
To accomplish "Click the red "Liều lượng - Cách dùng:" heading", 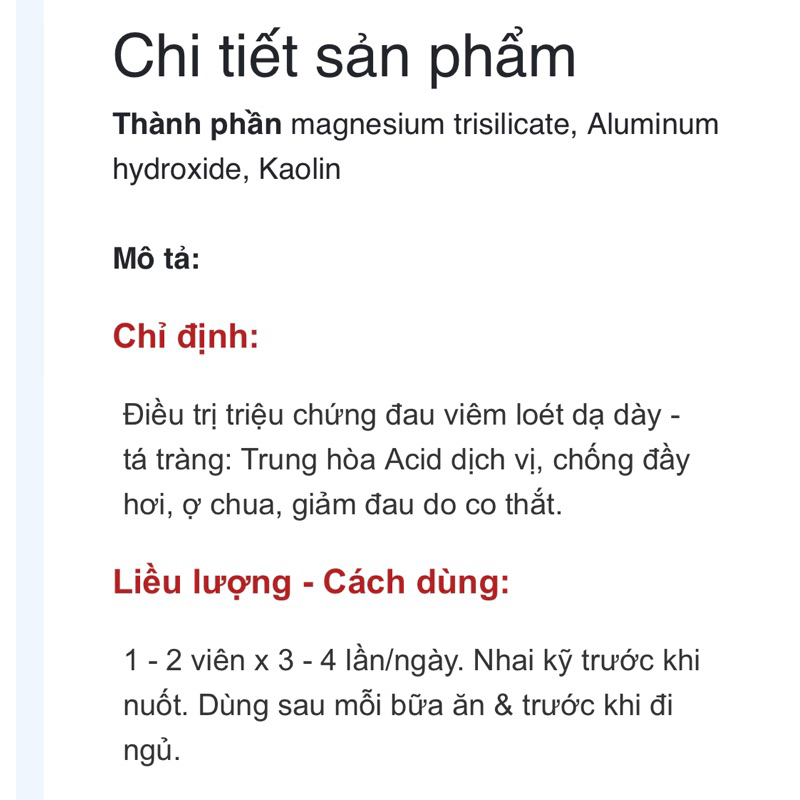I will [x=311, y=583].
